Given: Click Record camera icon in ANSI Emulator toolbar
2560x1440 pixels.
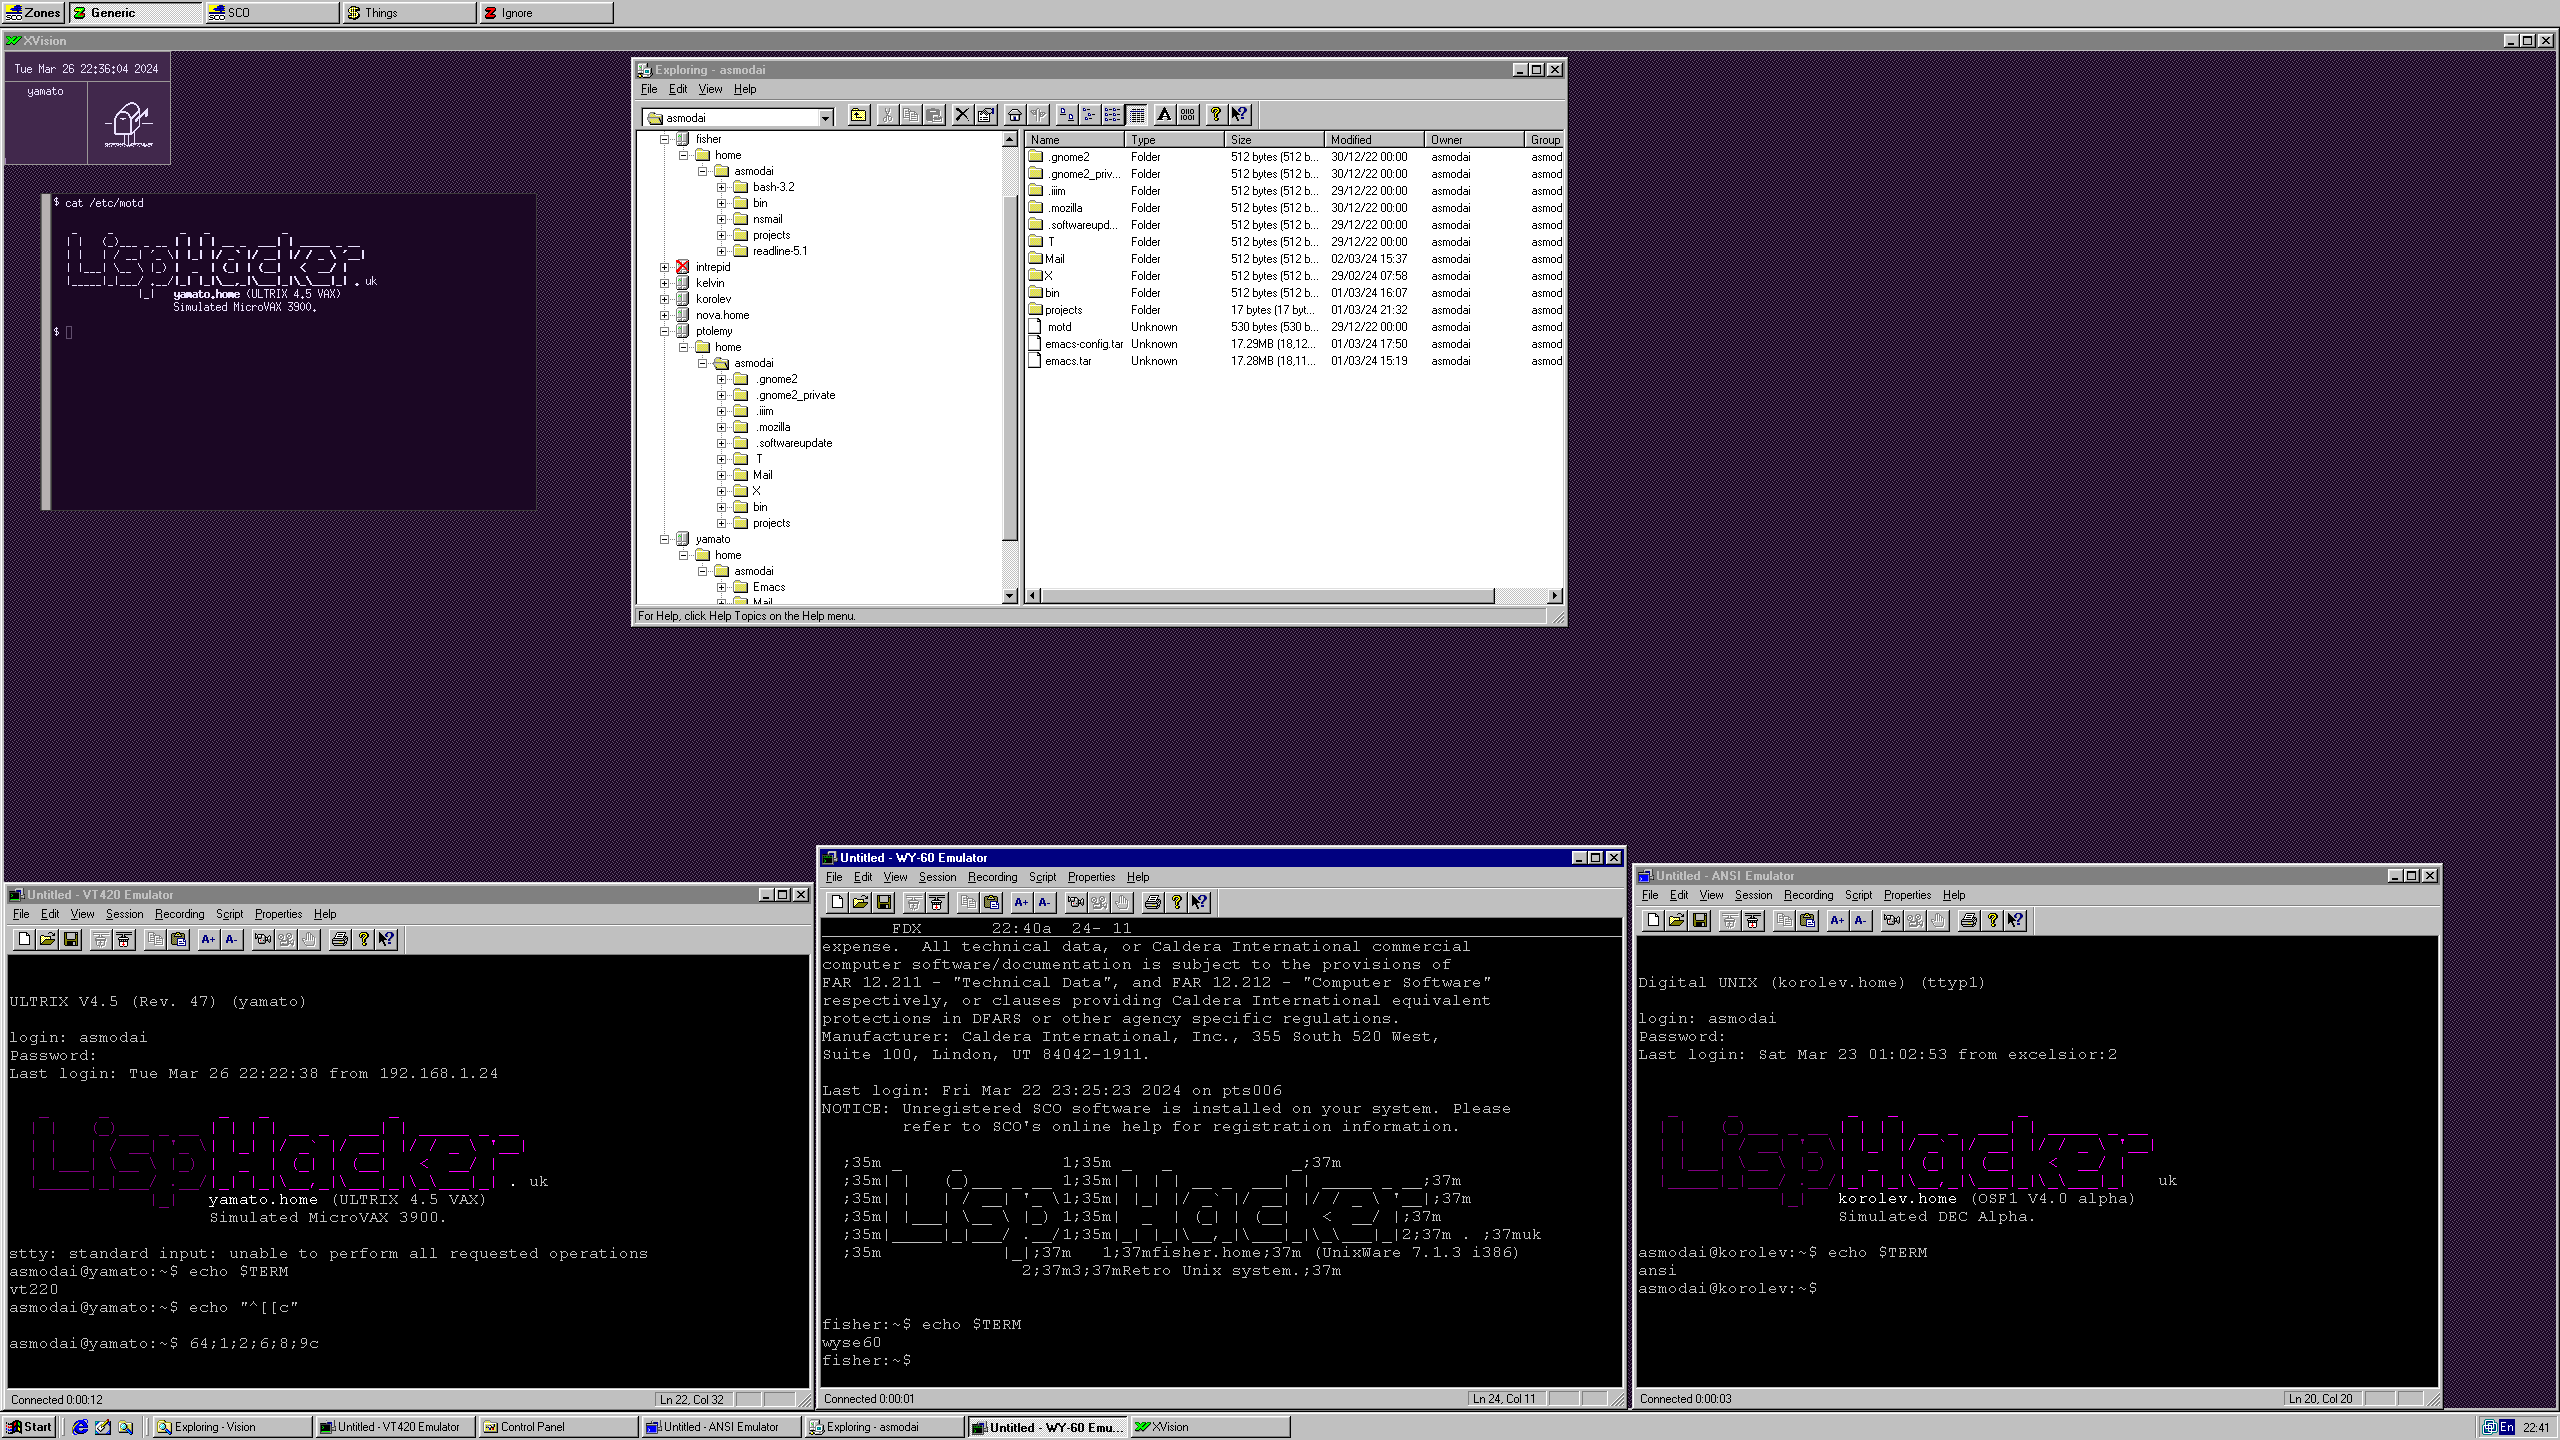Looking at the screenshot, I should tap(1892, 920).
